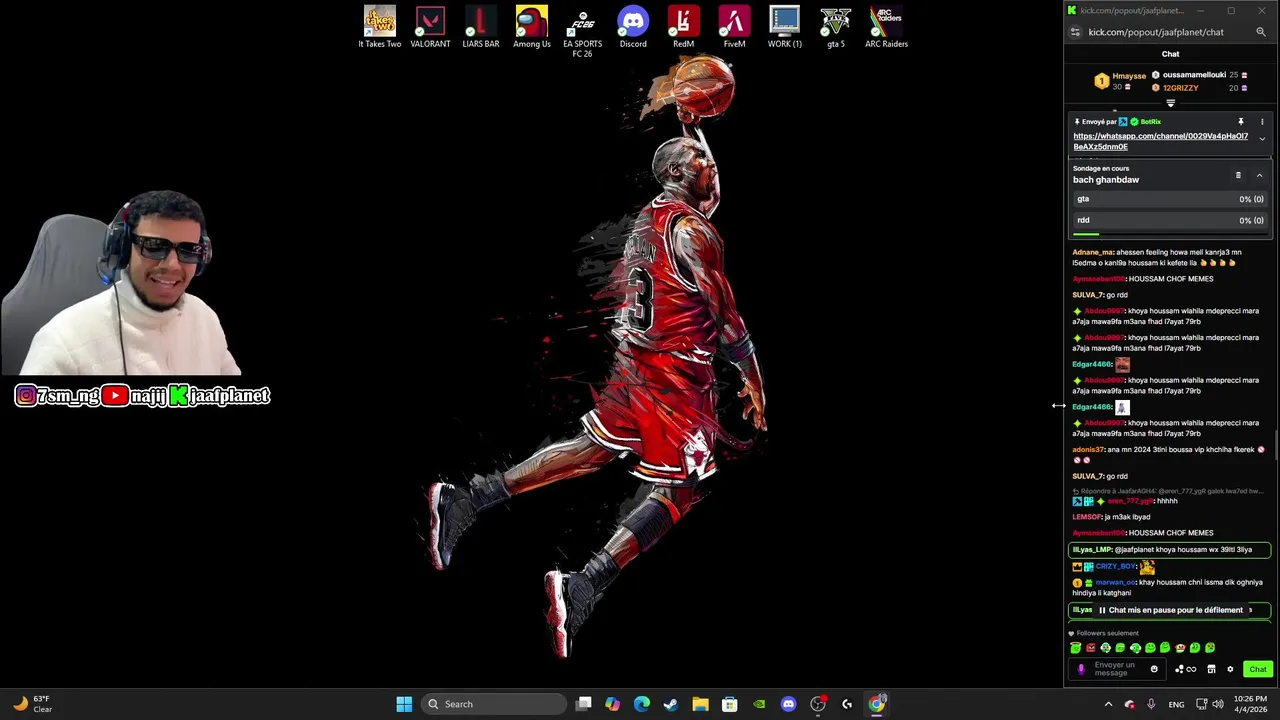The width and height of the screenshot is (1280, 720).
Task: Click the kick.com address bar URL
Action: [x=1155, y=32]
